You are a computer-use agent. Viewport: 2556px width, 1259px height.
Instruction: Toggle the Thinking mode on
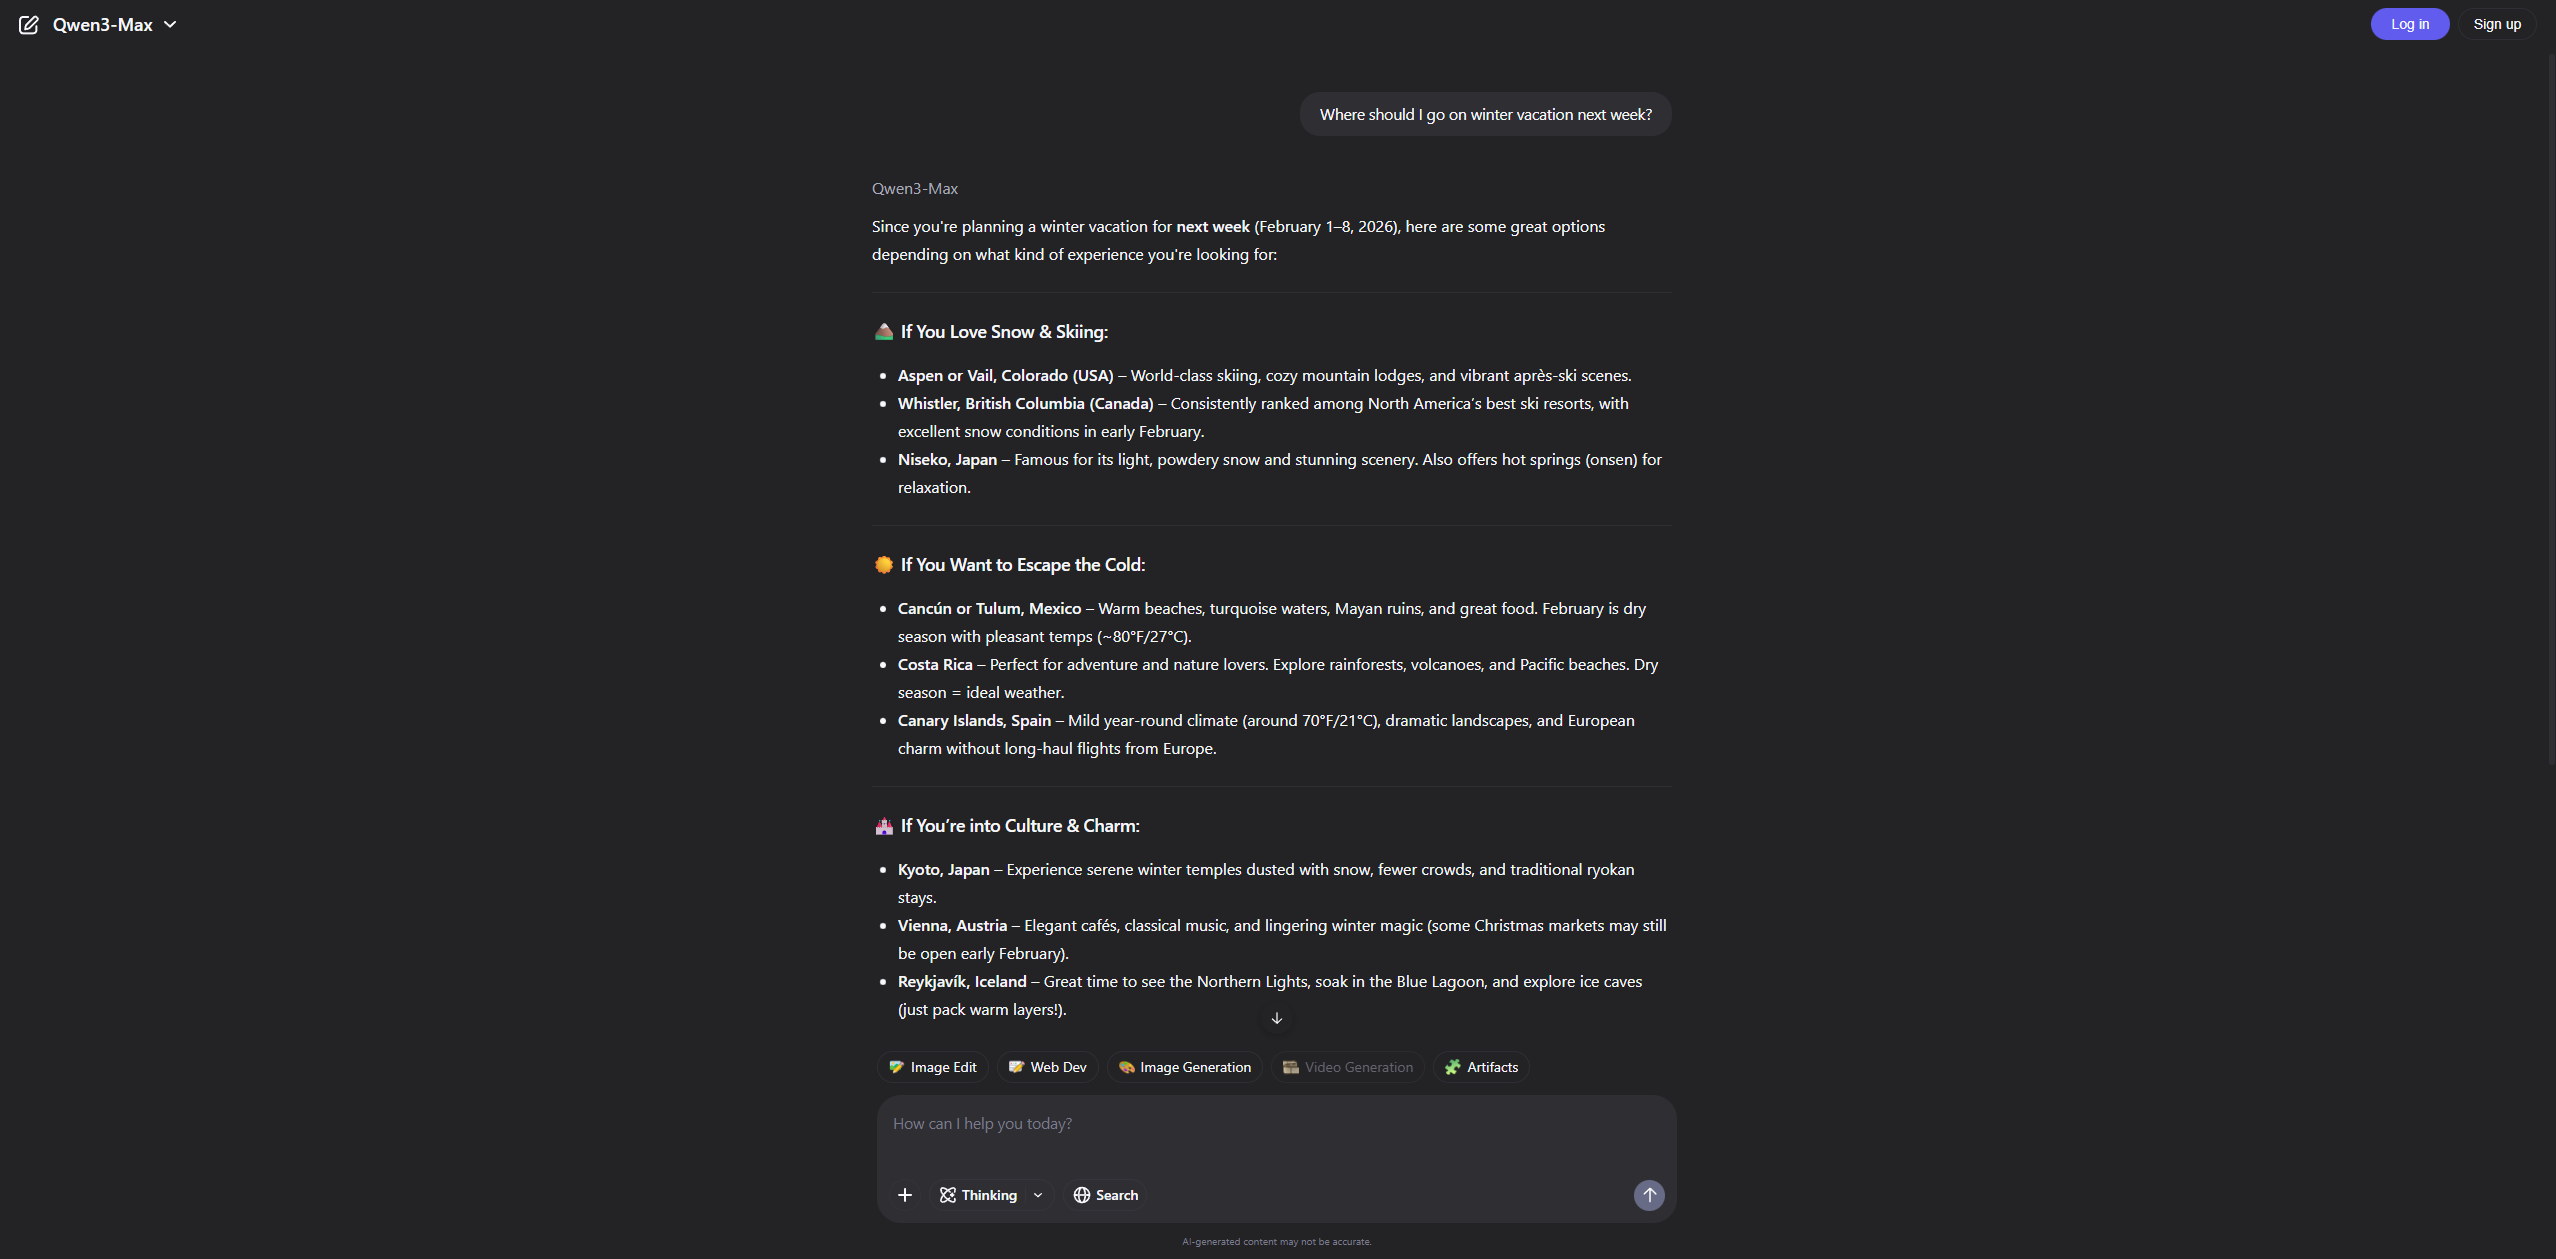[978, 1195]
